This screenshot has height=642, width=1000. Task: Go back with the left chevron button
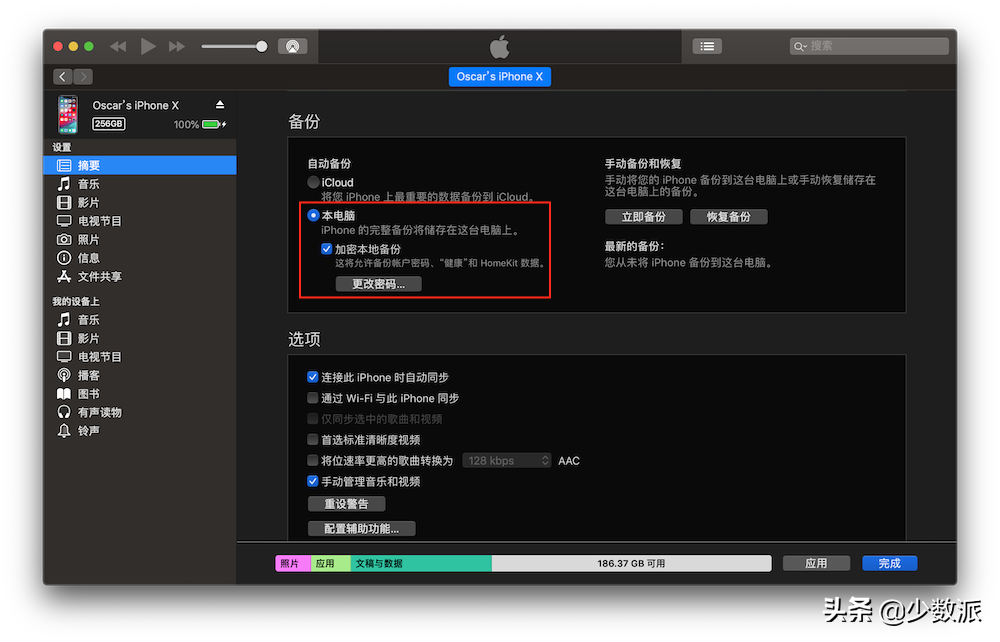[x=63, y=77]
